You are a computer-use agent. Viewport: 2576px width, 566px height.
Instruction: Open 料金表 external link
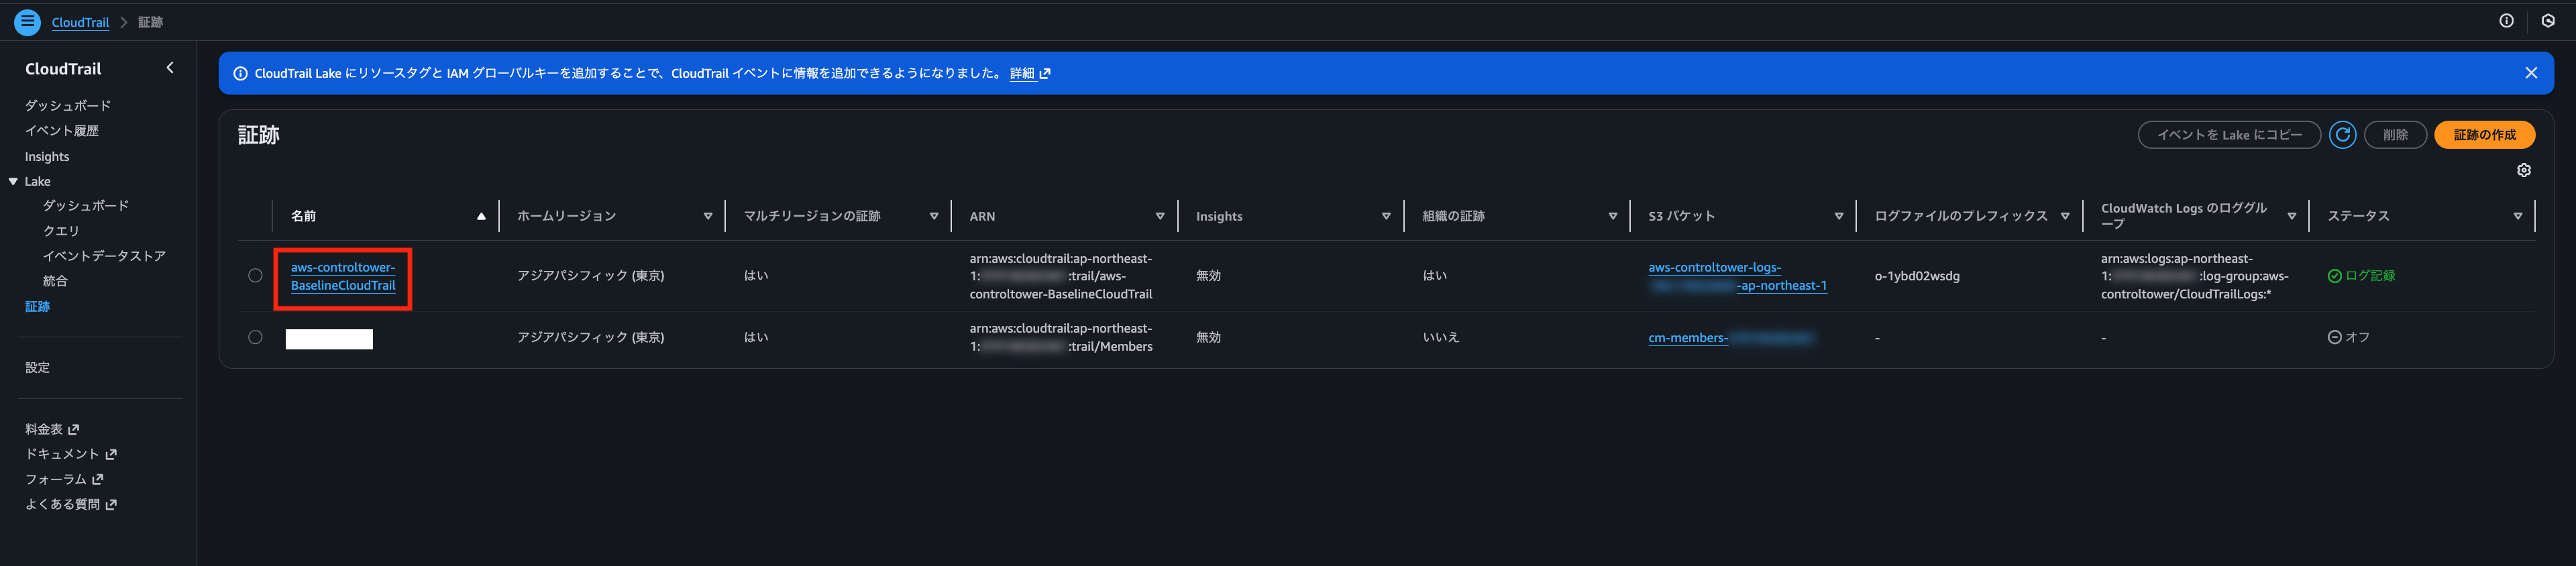click(x=52, y=429)
